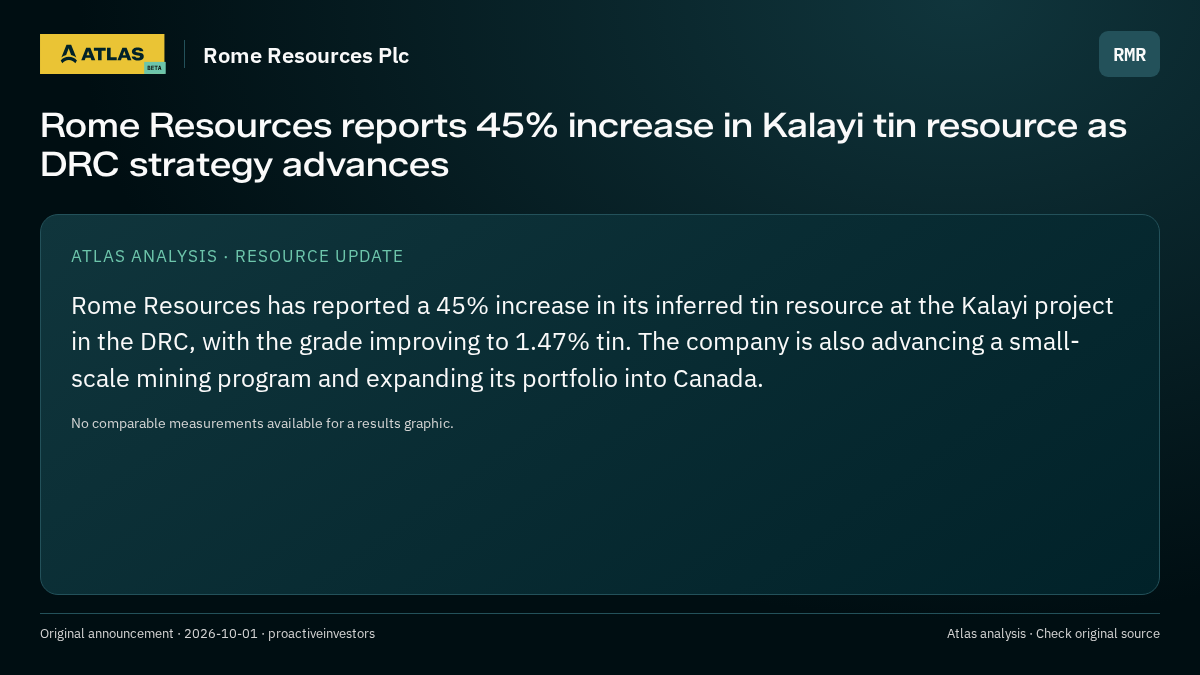
Task: Click the Atlas logo badge
Action: tap(102, 54)
